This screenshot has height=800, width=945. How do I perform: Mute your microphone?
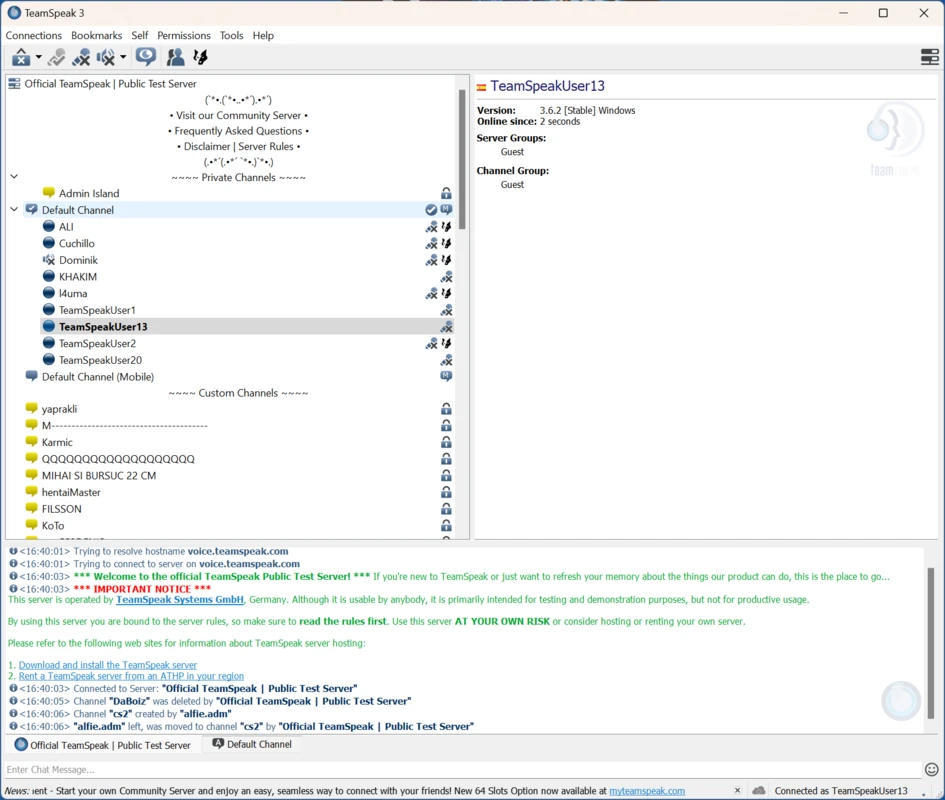[x=82, y=57]
